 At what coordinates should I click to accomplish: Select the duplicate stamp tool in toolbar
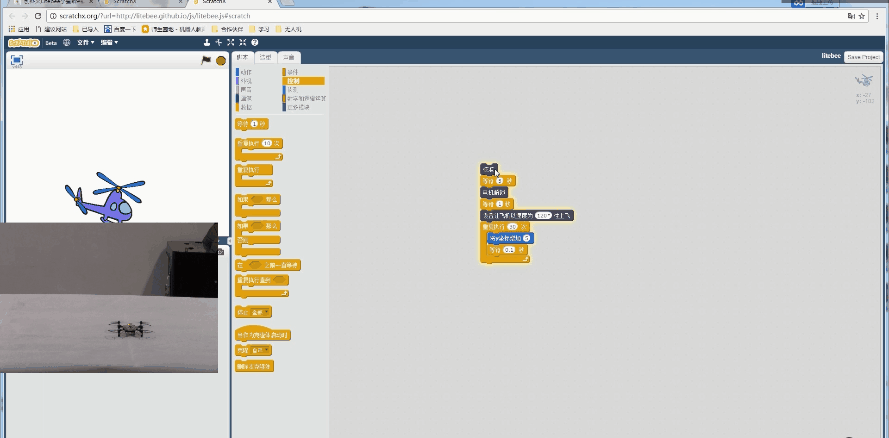coord(207,42)
